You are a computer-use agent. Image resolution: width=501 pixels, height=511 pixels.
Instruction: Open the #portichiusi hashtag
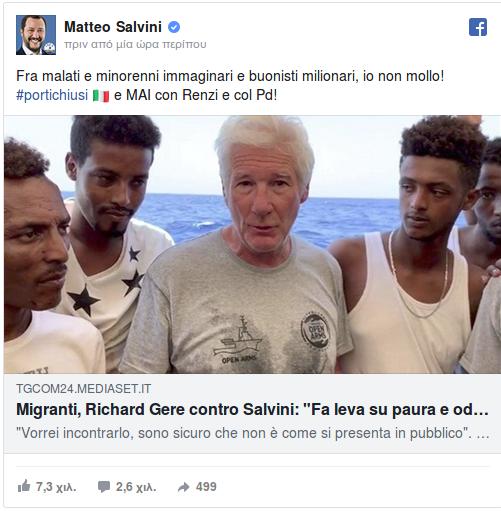52,95
